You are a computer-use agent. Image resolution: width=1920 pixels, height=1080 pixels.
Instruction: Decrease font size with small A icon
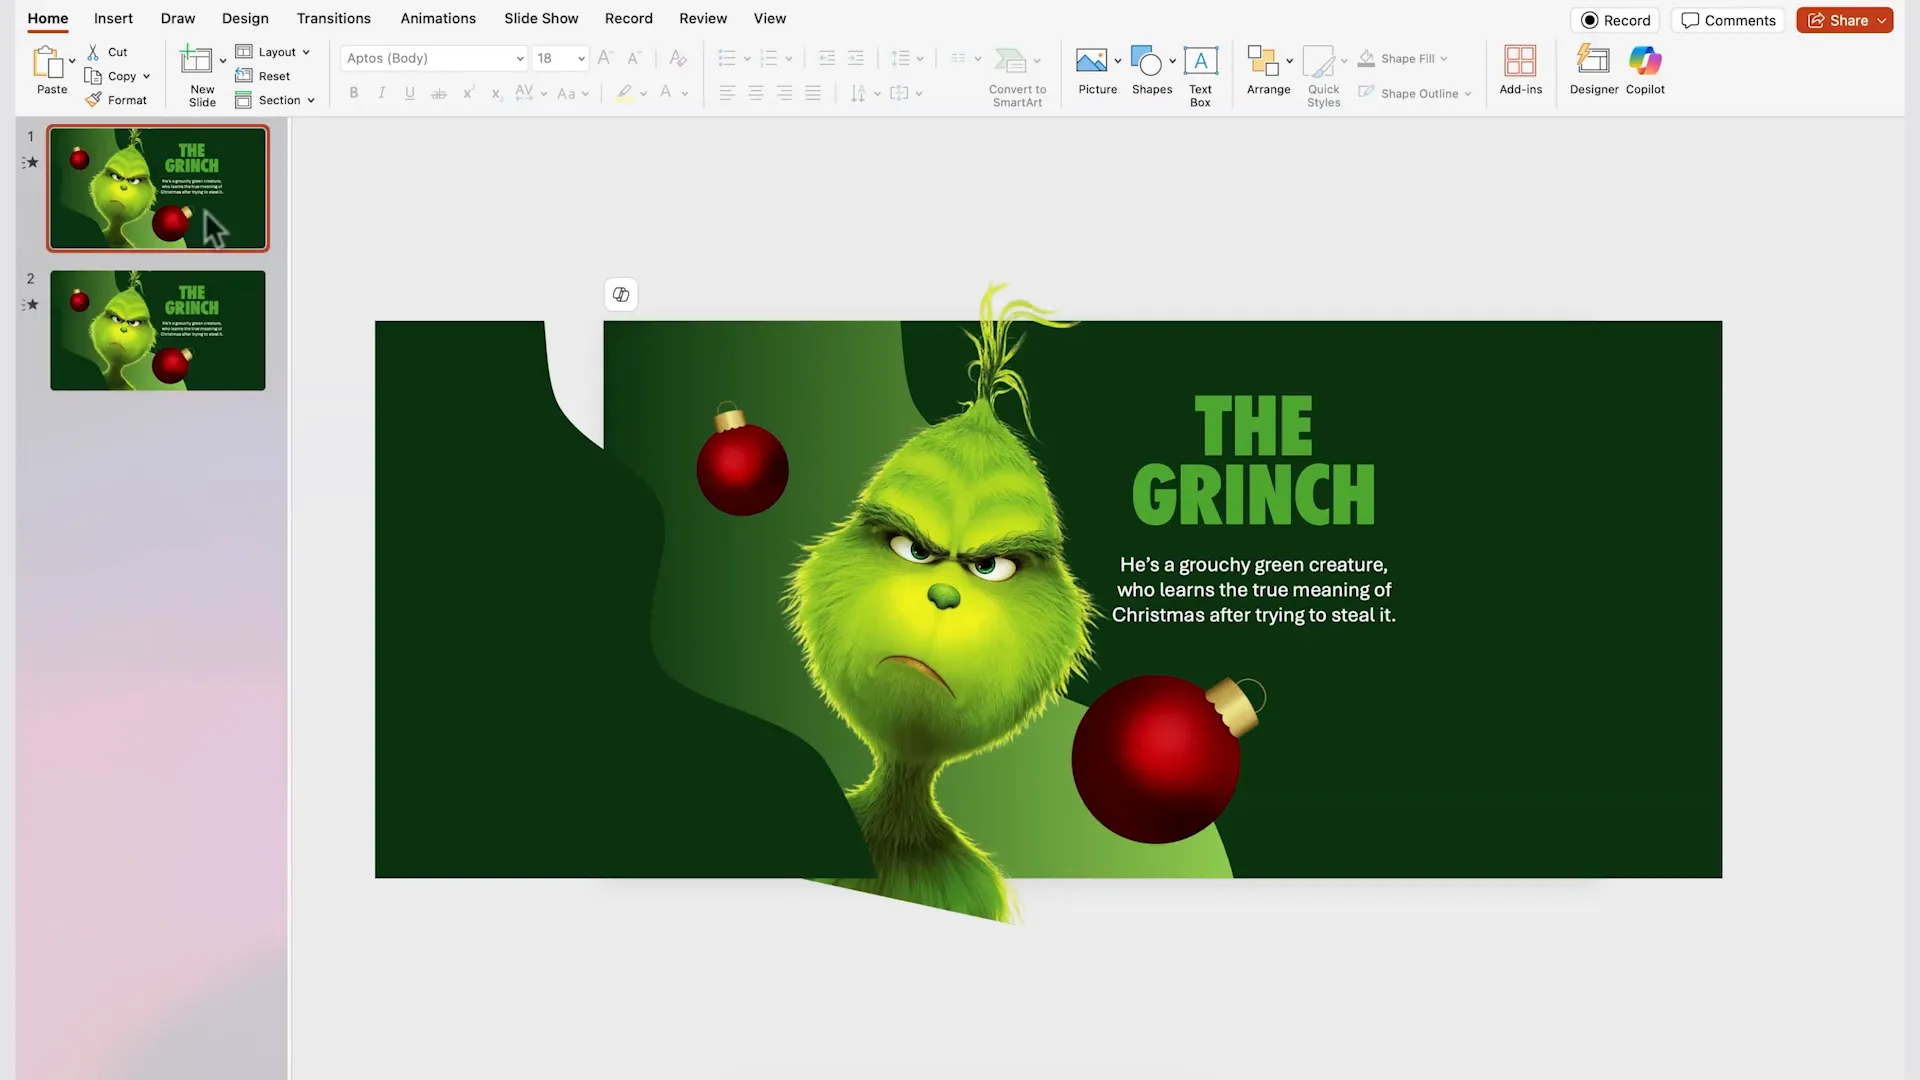point(633,58)
